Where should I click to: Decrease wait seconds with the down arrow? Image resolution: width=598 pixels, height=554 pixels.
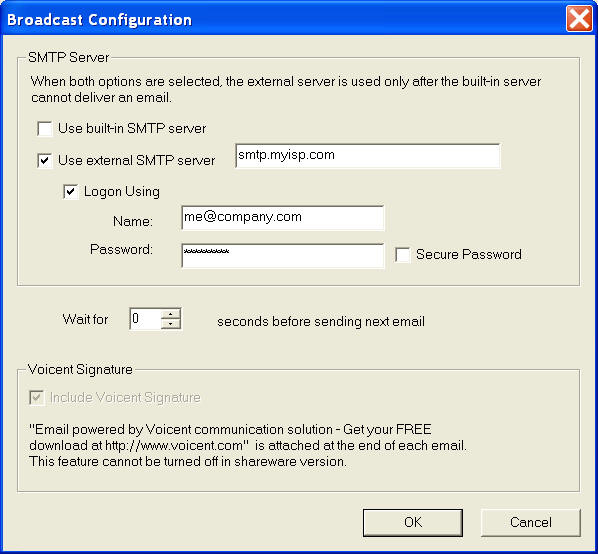[x=171, y=324]
